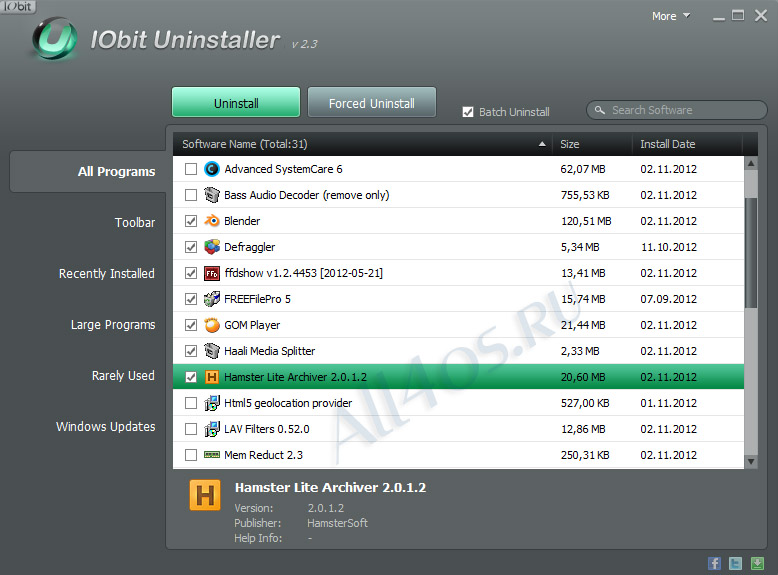Screen dimensions: 778x575
Task: Check the Bass Audio Decoder checkbox
Action: coord(191,195)
